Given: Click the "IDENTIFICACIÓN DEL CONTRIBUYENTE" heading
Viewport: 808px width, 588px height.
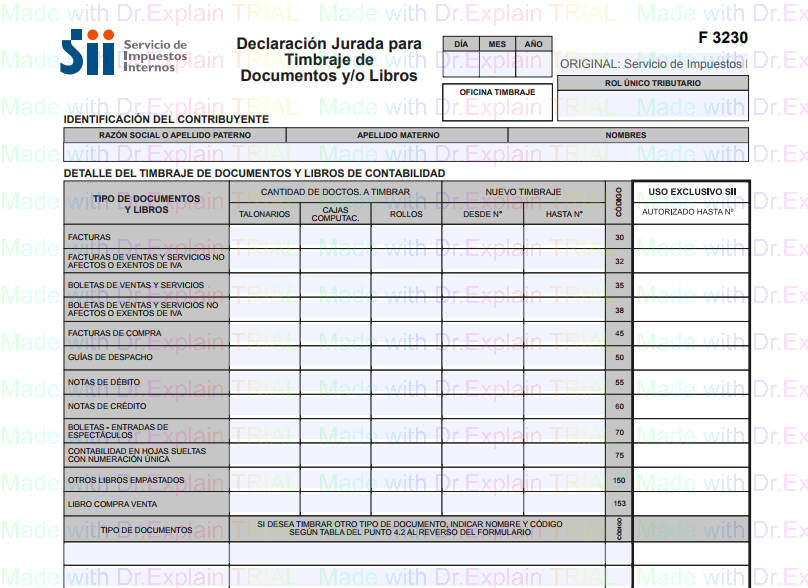Looking at the screenshot, I should (x=166, y=119).
